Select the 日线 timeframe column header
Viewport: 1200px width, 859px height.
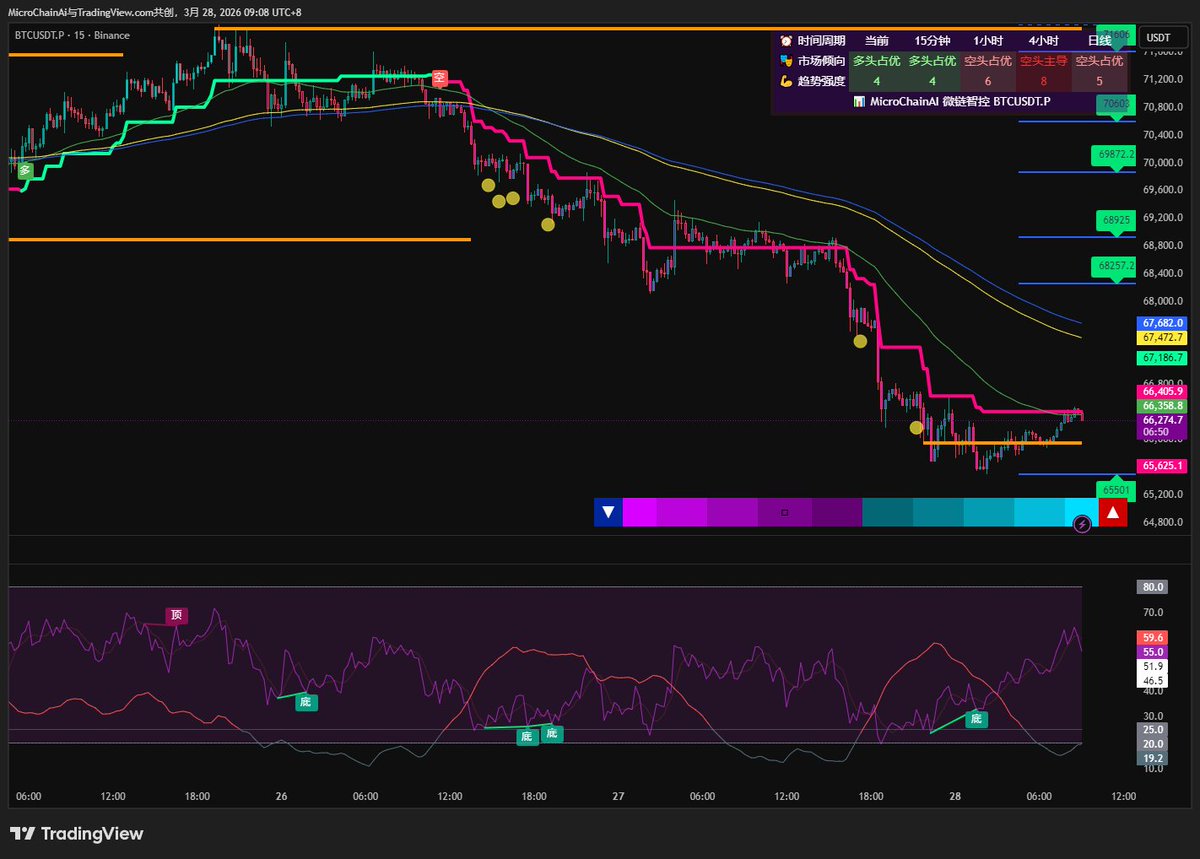pyautogui.click(x=1099, y=41)
